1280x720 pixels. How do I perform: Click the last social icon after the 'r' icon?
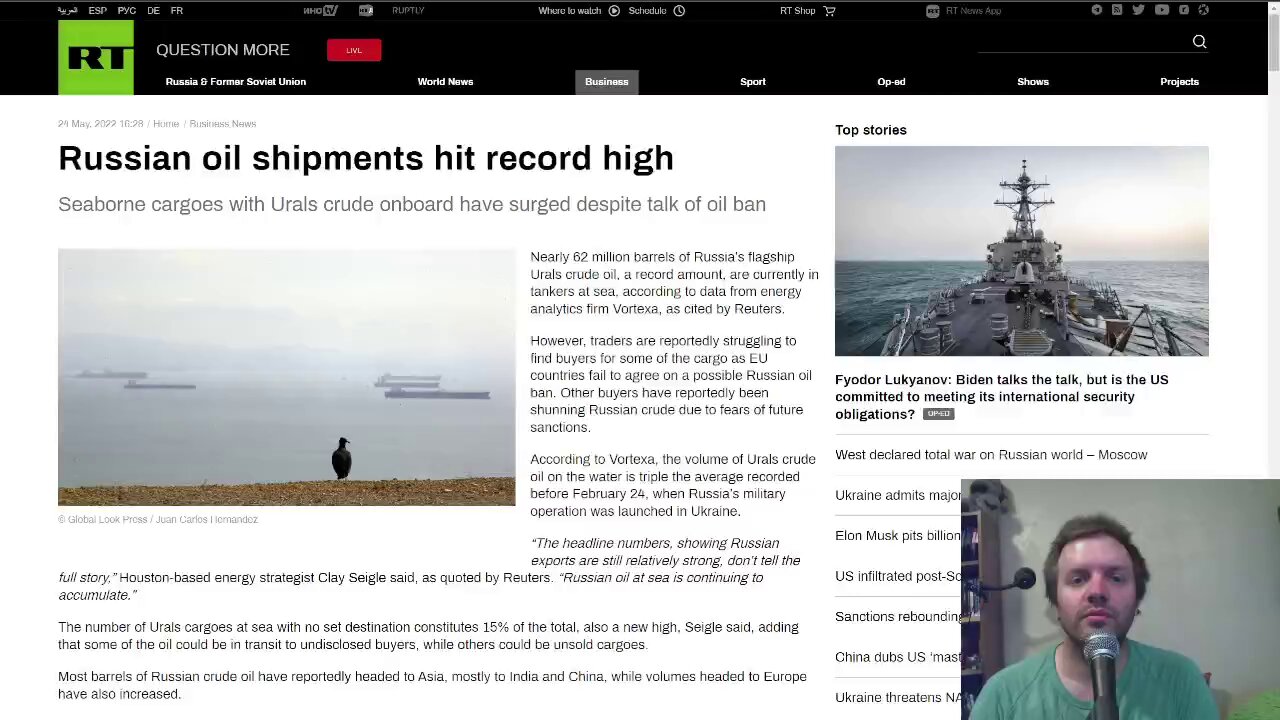(1203, 10)
